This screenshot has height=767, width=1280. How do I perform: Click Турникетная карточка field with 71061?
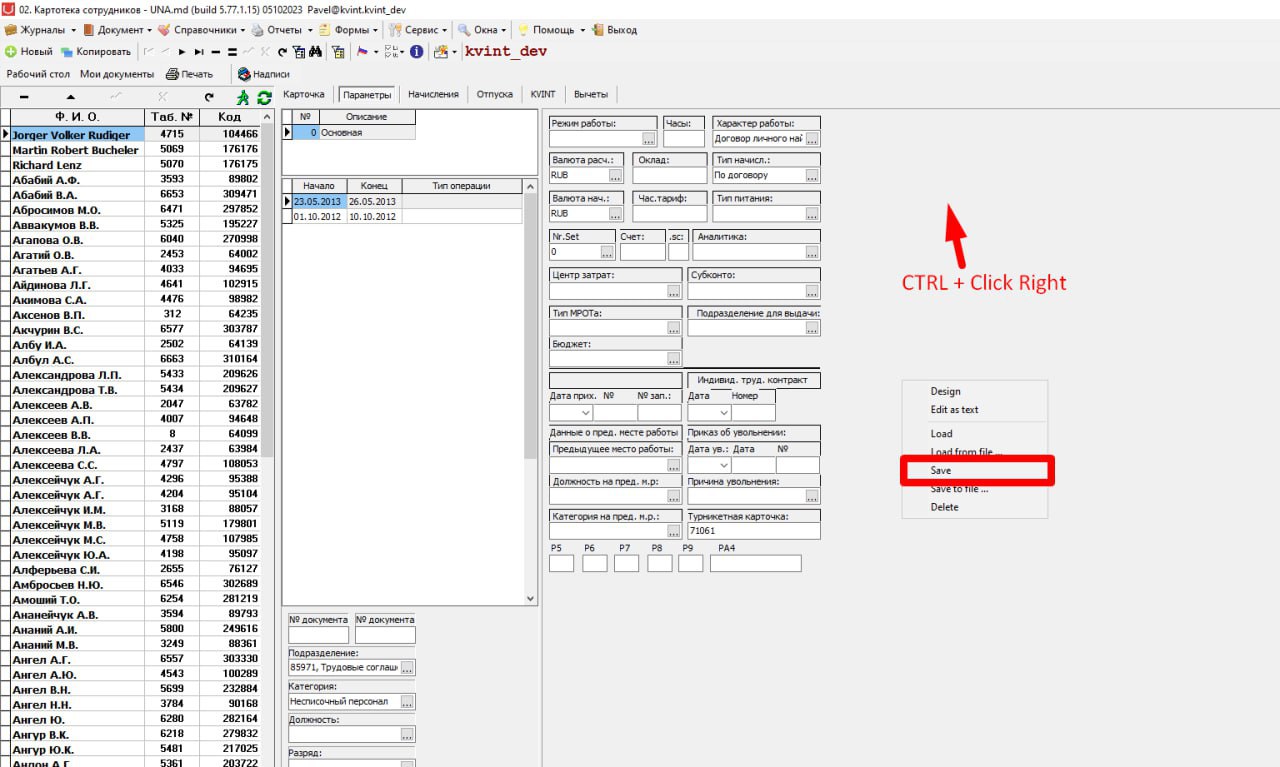tap(754, 531)
